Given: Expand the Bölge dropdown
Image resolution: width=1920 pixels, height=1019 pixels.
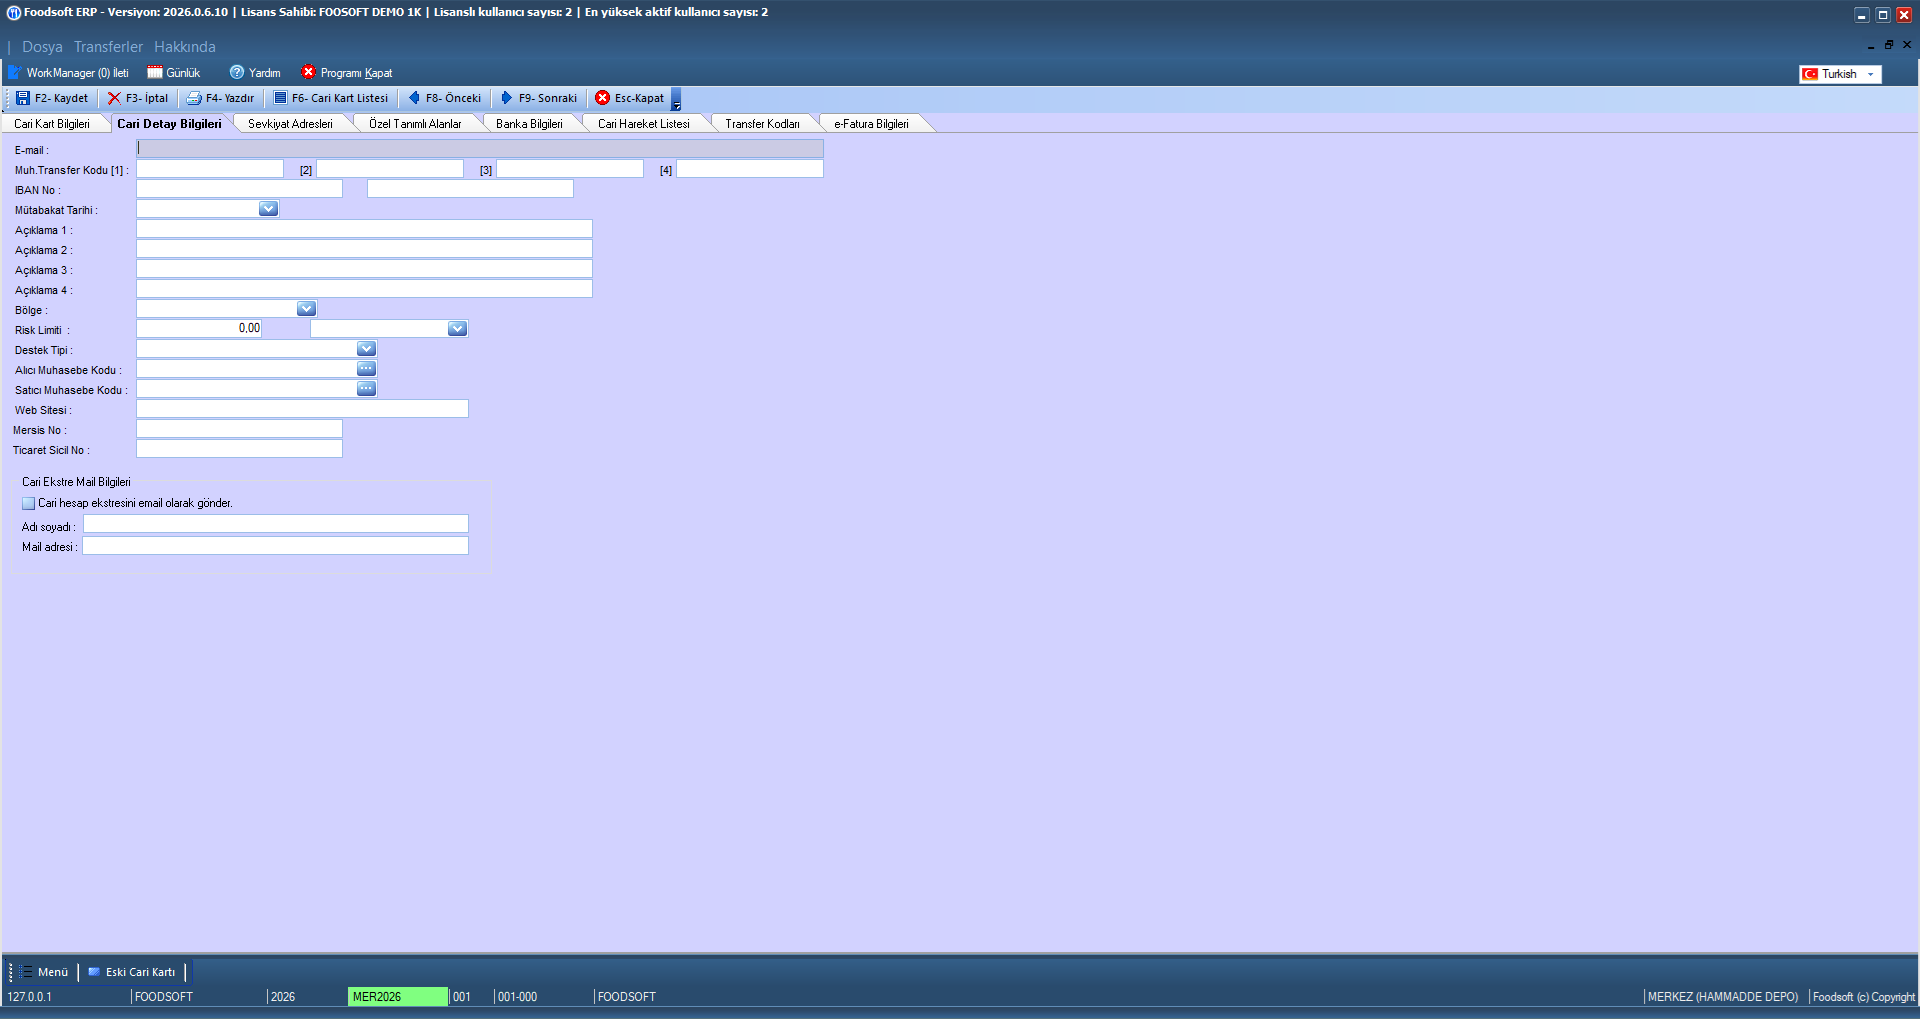Looking at the screenshot, I should pyautogui.click(x=306, y=309).
